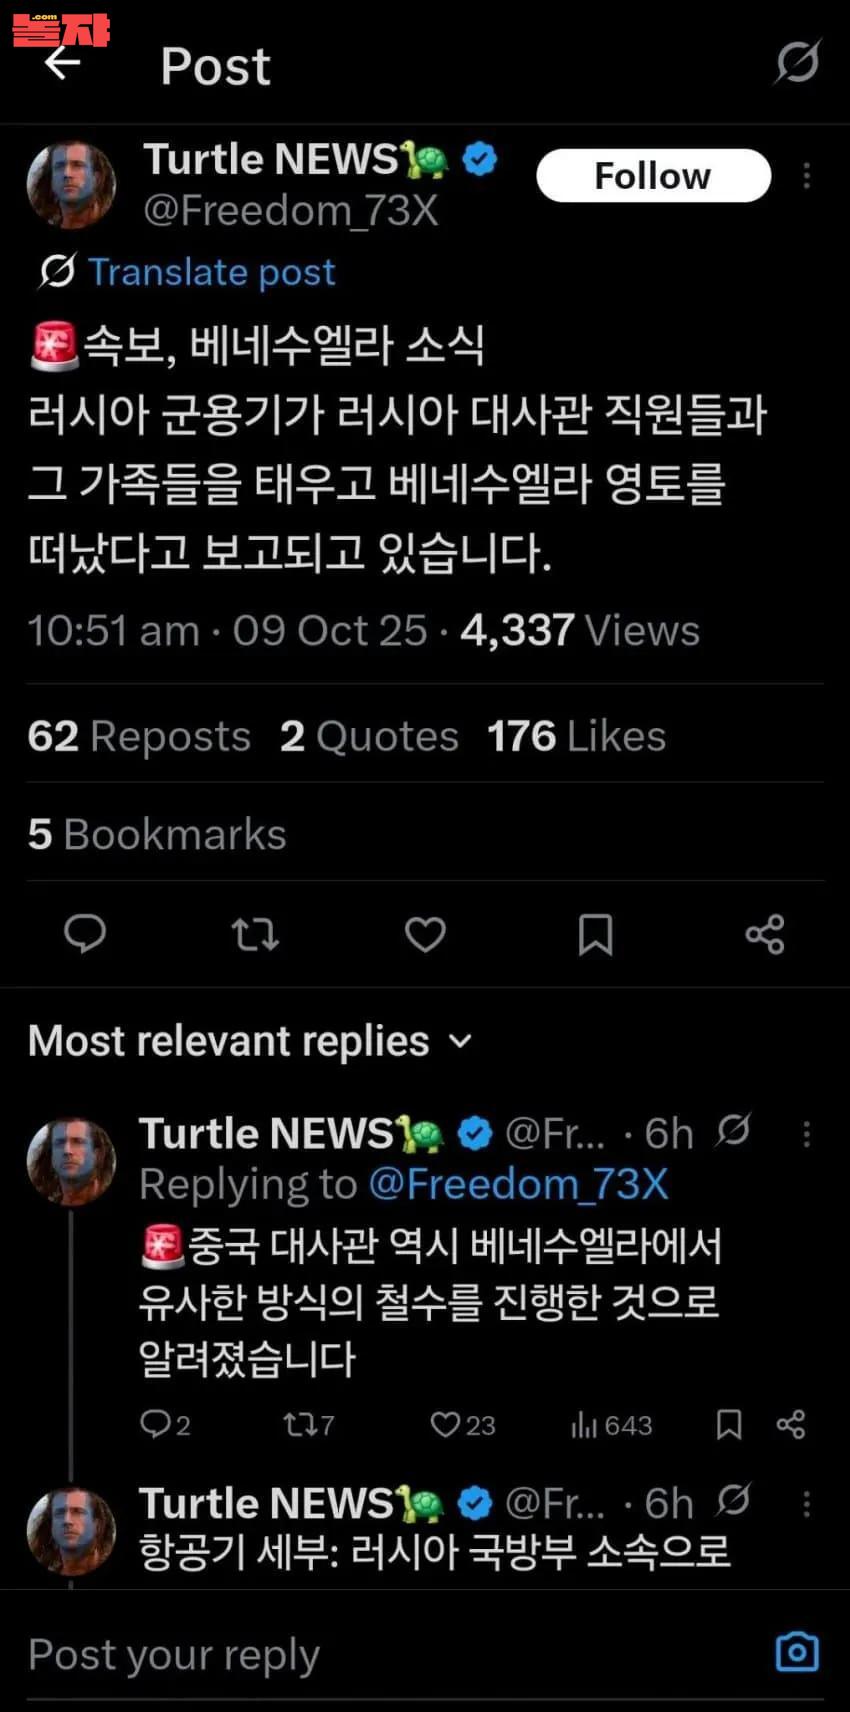This screenshot has height=1712, width=850.
Task: Open Turtle NEWS profile picture on main post
Action: 71,185
